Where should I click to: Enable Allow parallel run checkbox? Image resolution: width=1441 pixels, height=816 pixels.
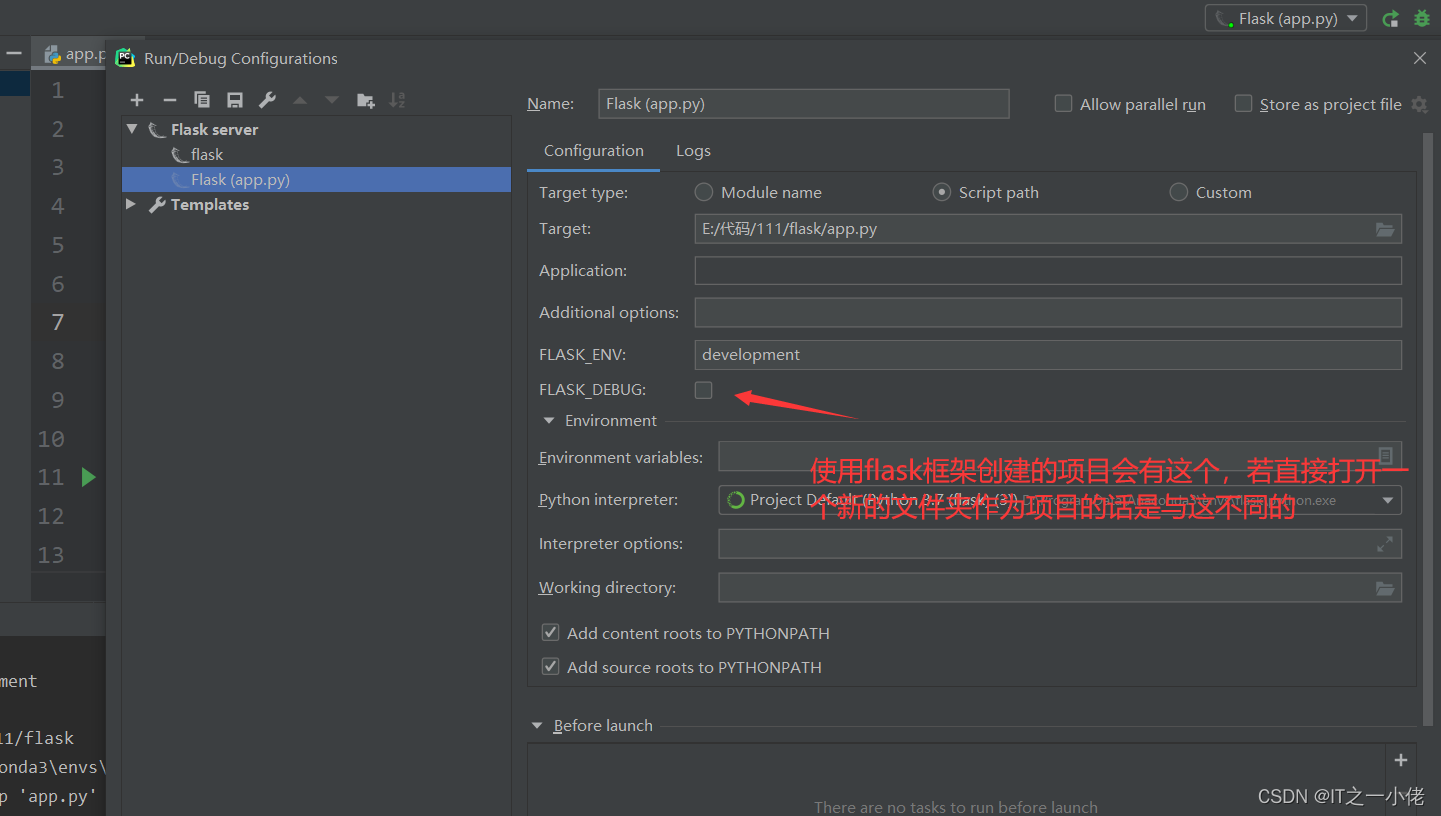pos(1064,104)
